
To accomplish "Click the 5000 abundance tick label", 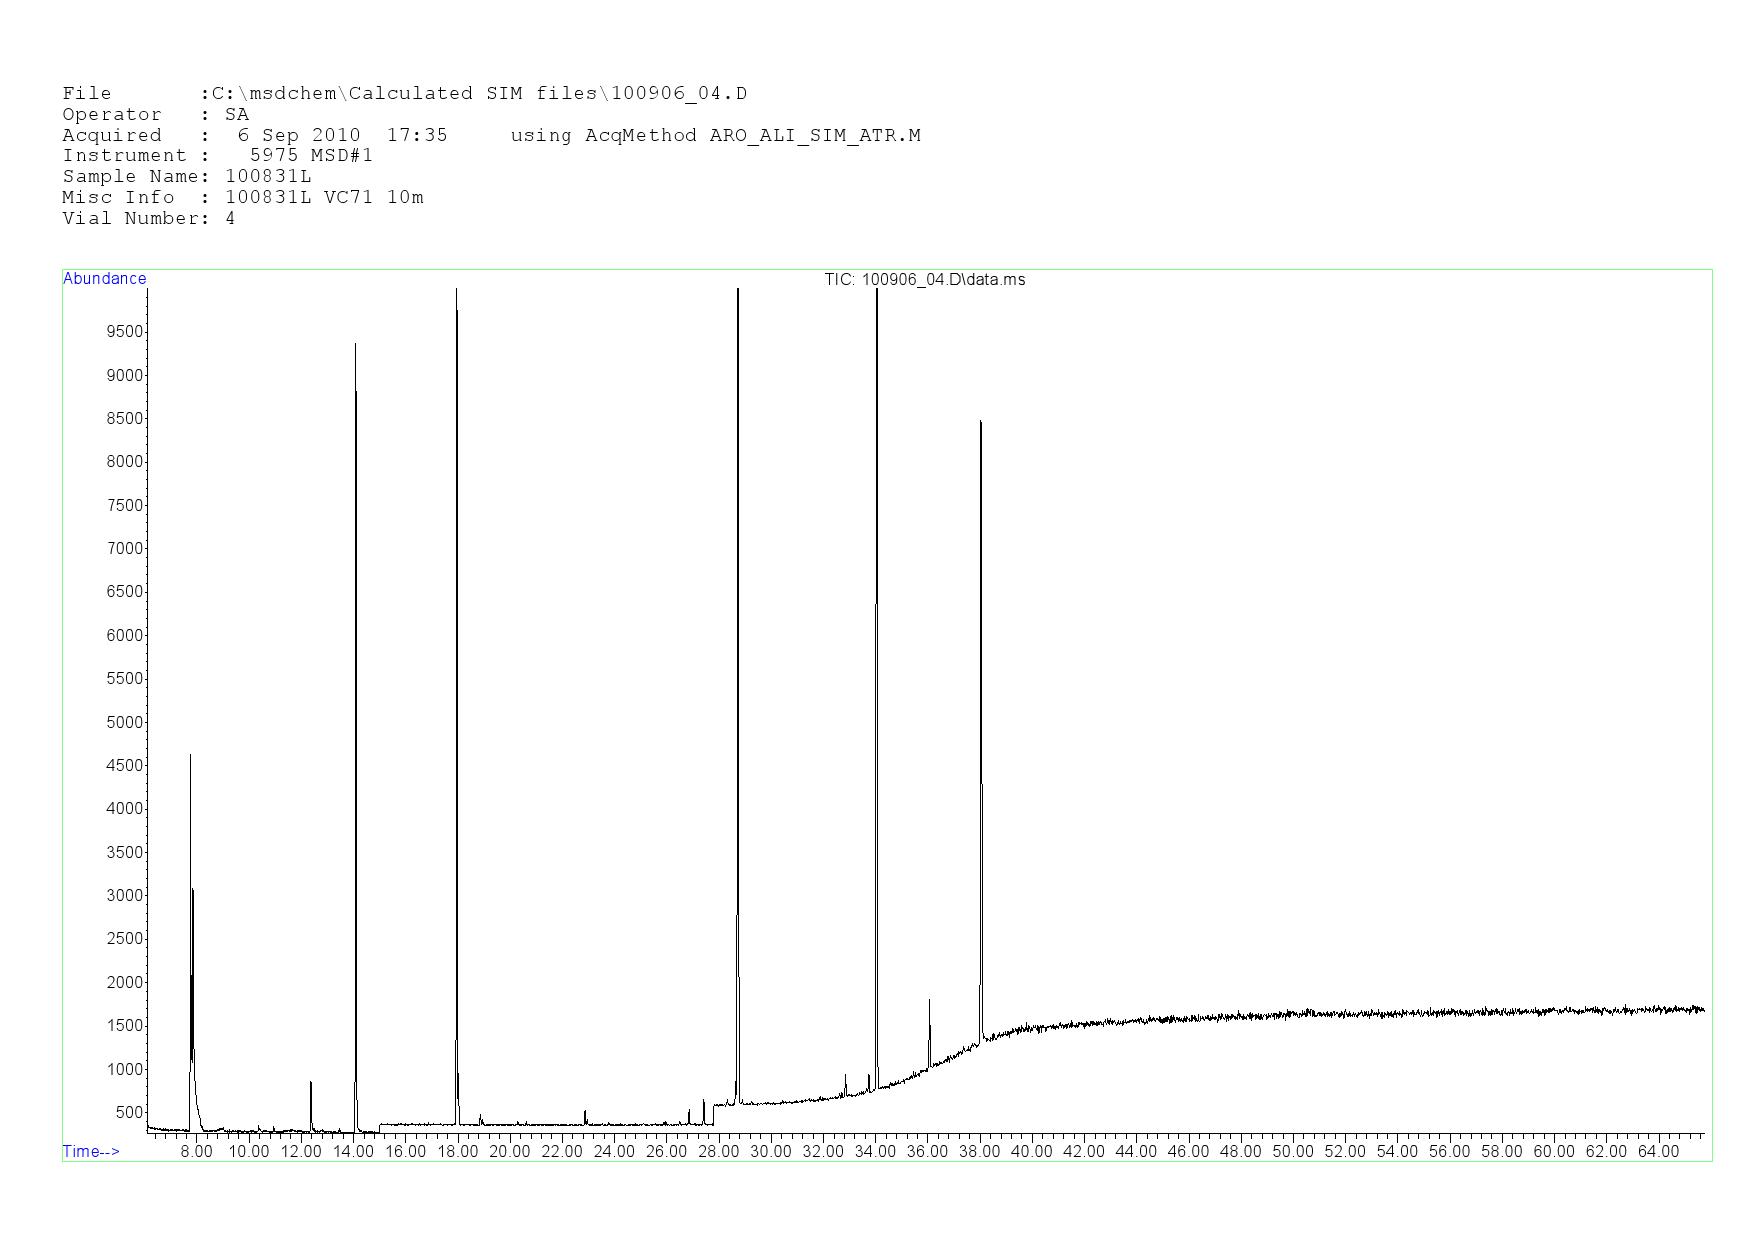I will 125,722.
